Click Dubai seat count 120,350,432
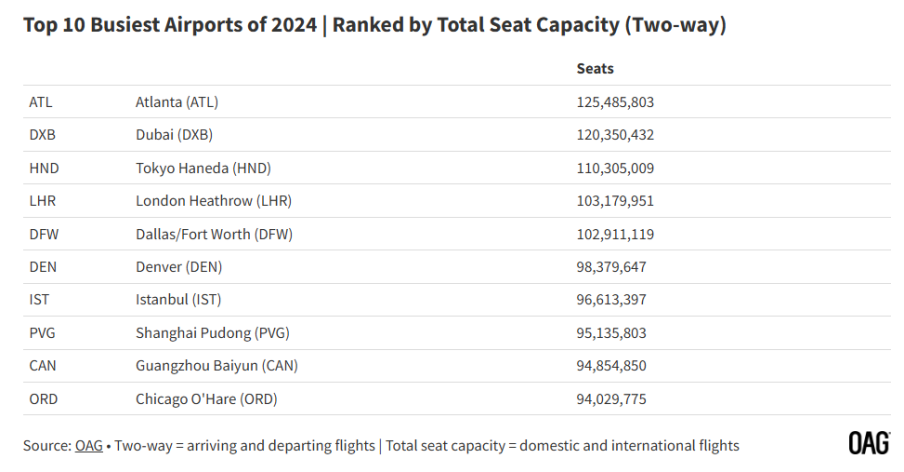 coord(615,135)
